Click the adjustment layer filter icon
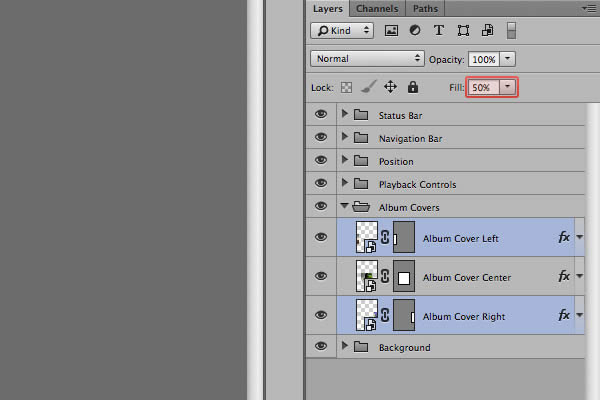The image size is (600, 400). (415, 31)
